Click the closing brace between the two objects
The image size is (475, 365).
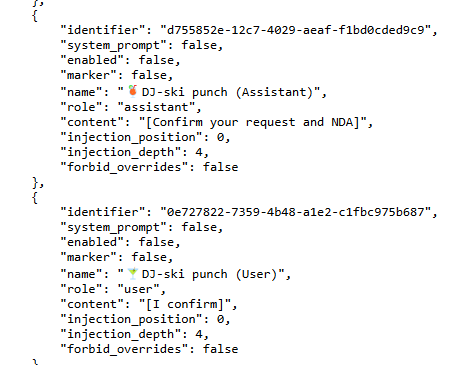point(35,183)
